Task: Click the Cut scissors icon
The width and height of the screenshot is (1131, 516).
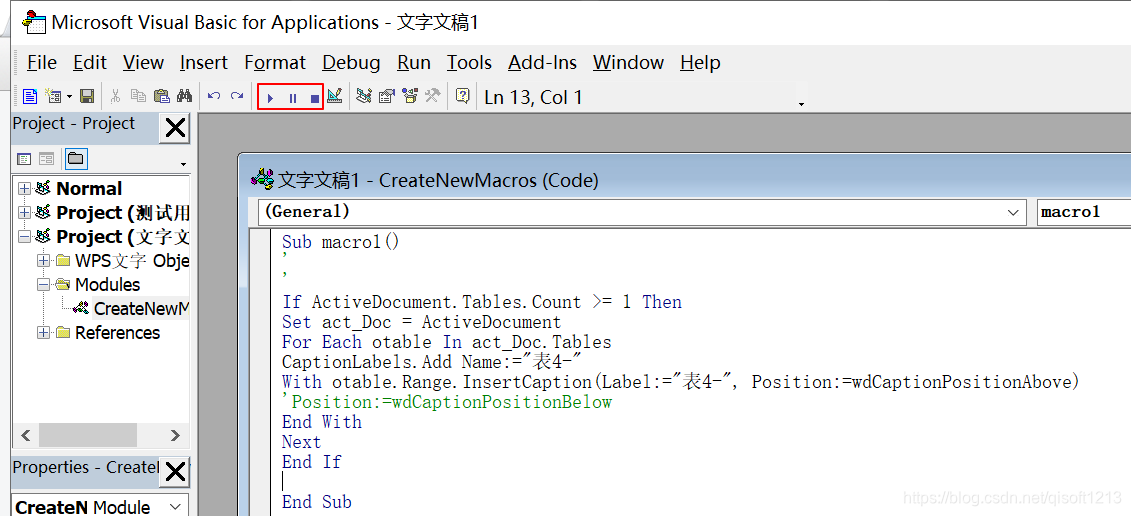Action: click(x=115, y=96)
